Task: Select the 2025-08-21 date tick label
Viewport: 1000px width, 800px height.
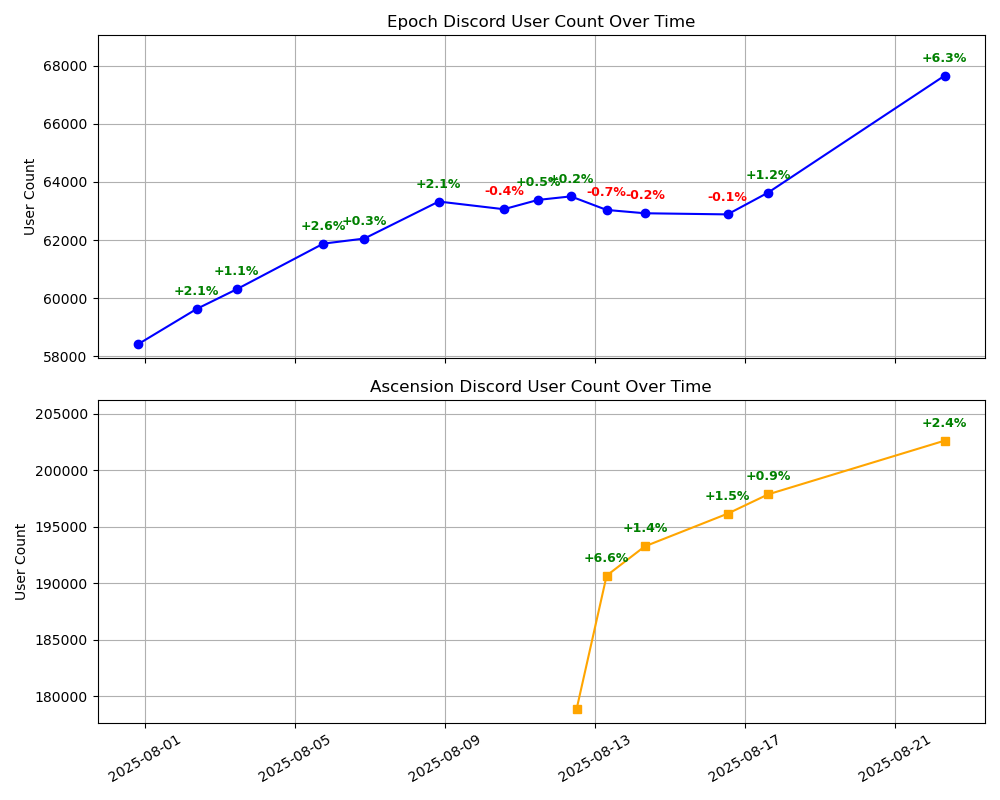Action: (895, 758)
